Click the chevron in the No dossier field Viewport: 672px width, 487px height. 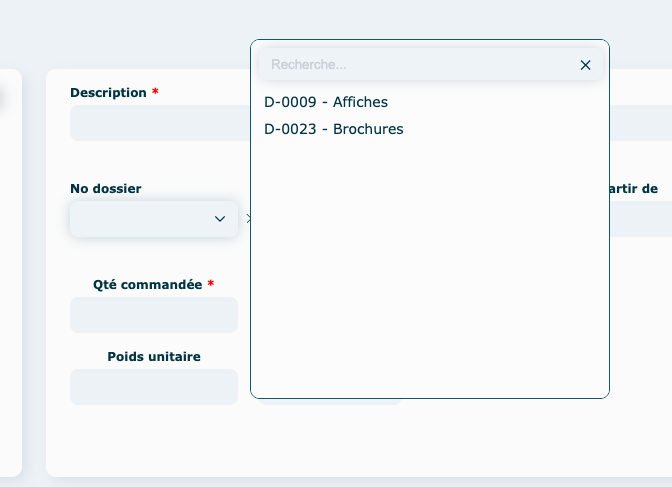coord(220,219)
